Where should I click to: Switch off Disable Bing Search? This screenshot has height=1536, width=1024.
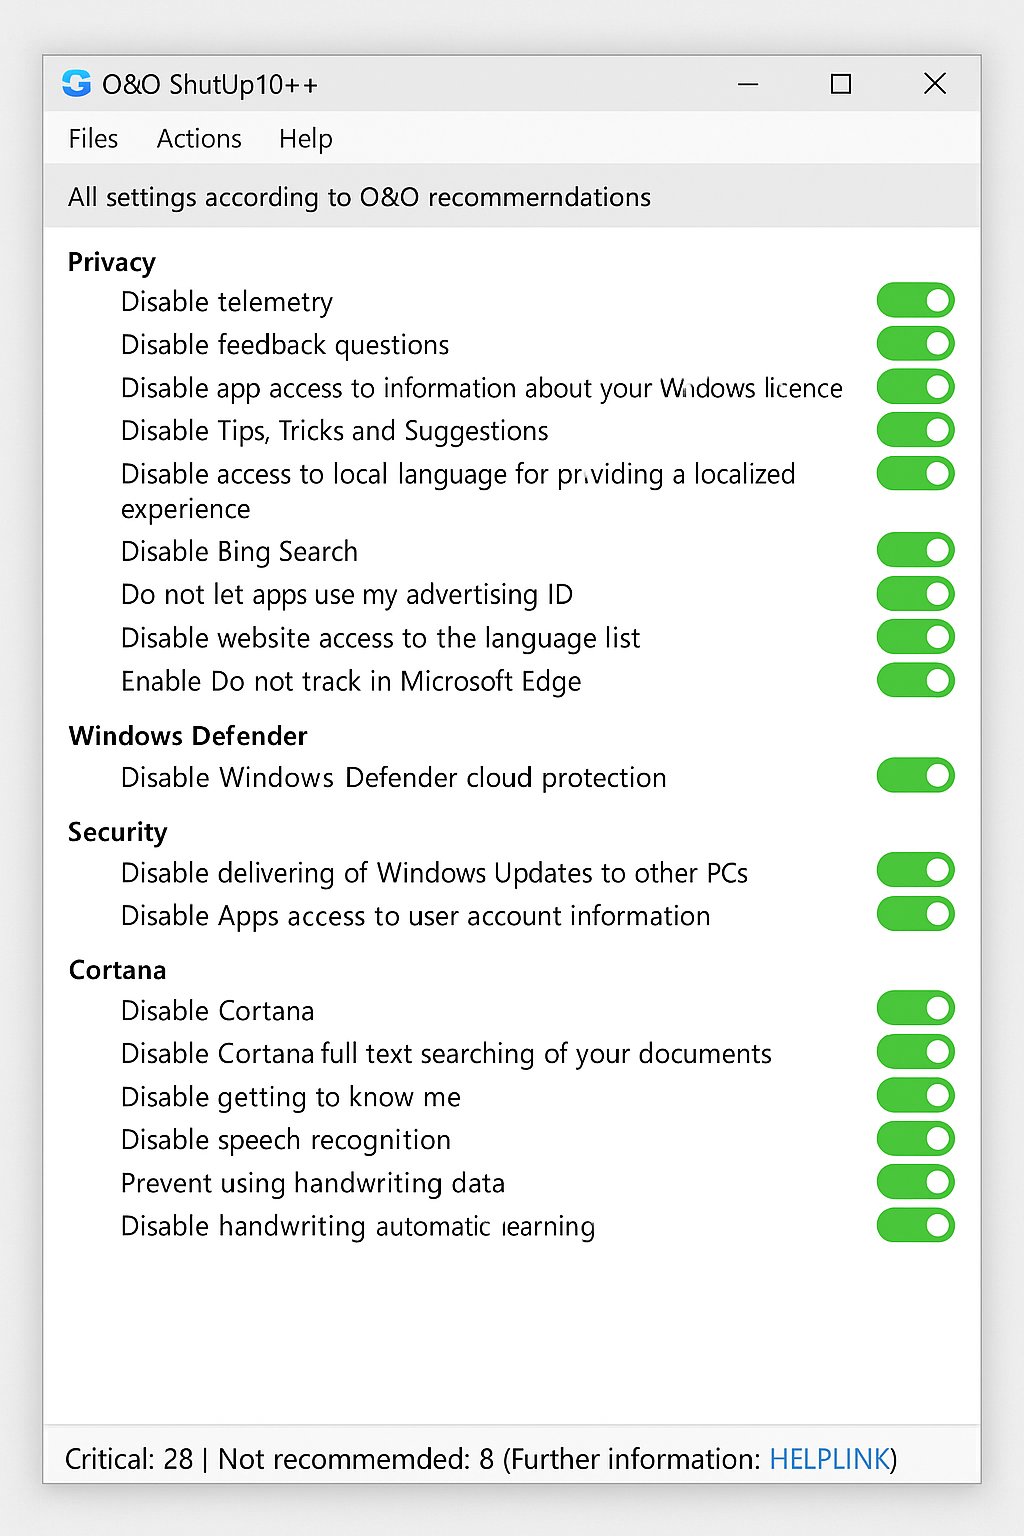[915, 551]
